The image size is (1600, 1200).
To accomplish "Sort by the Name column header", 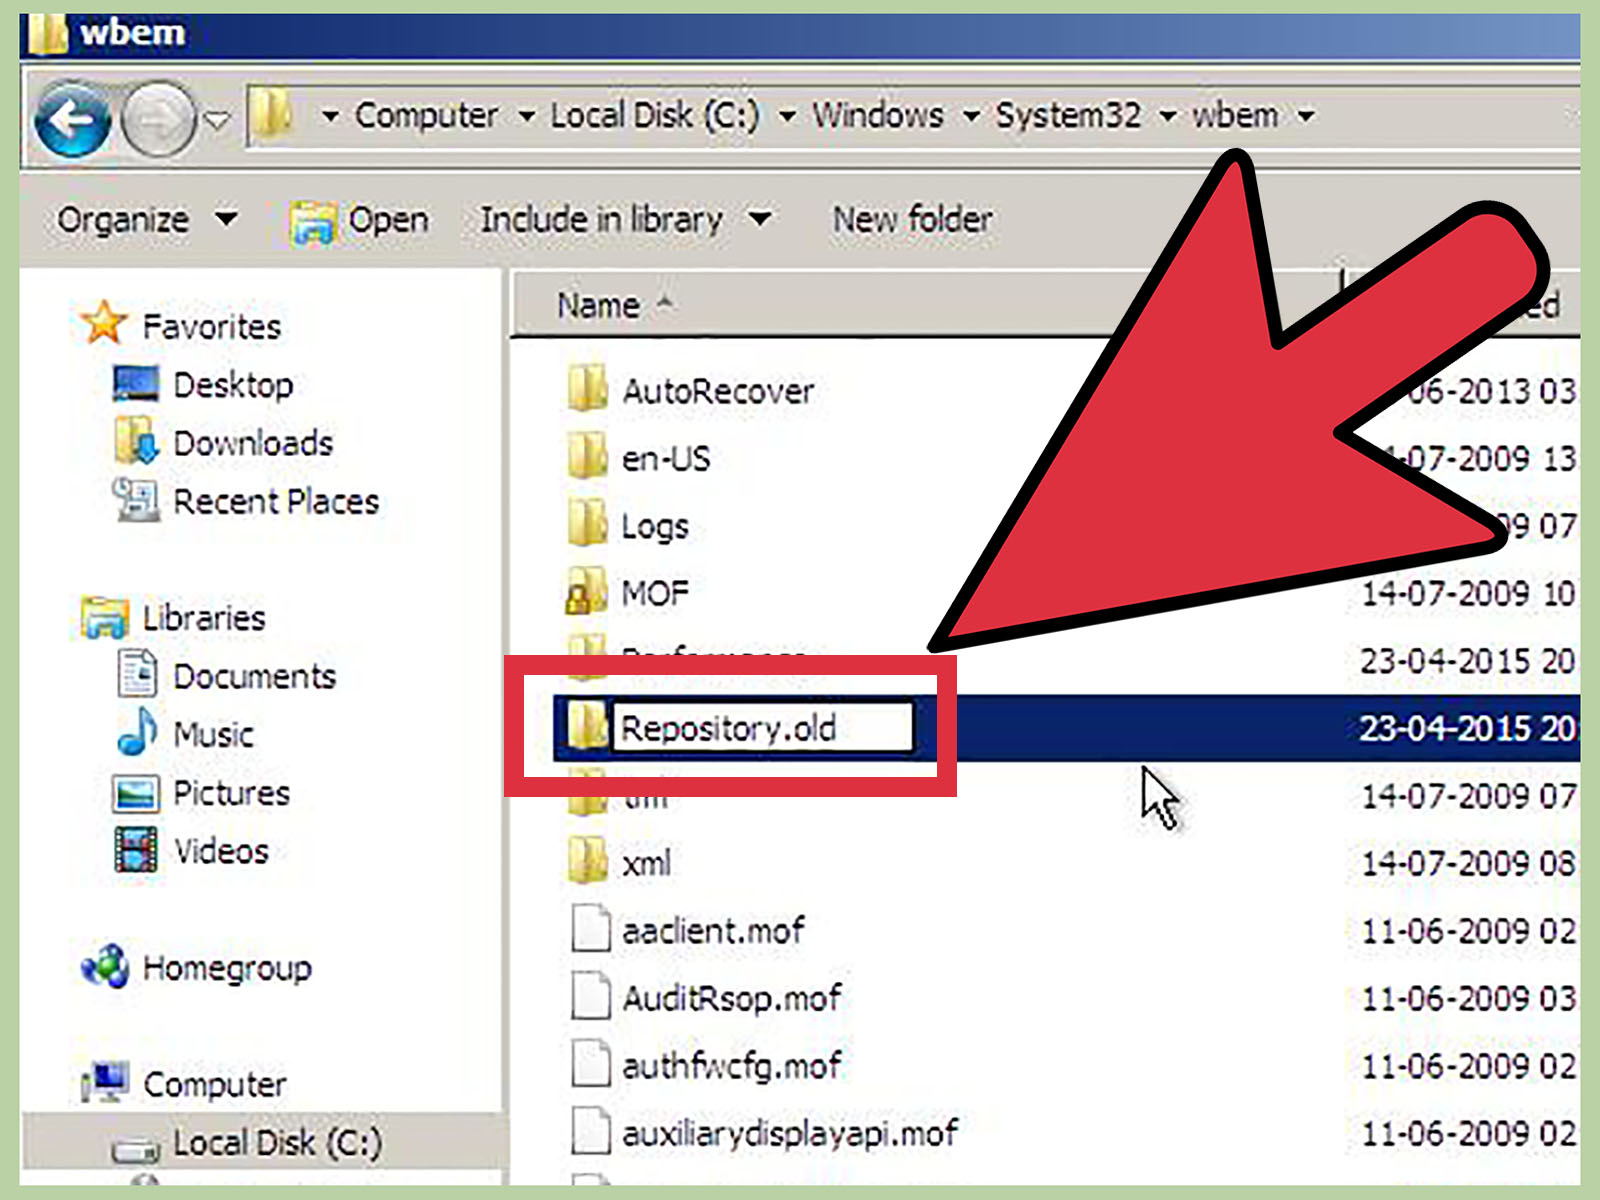I will click(598, 305).
